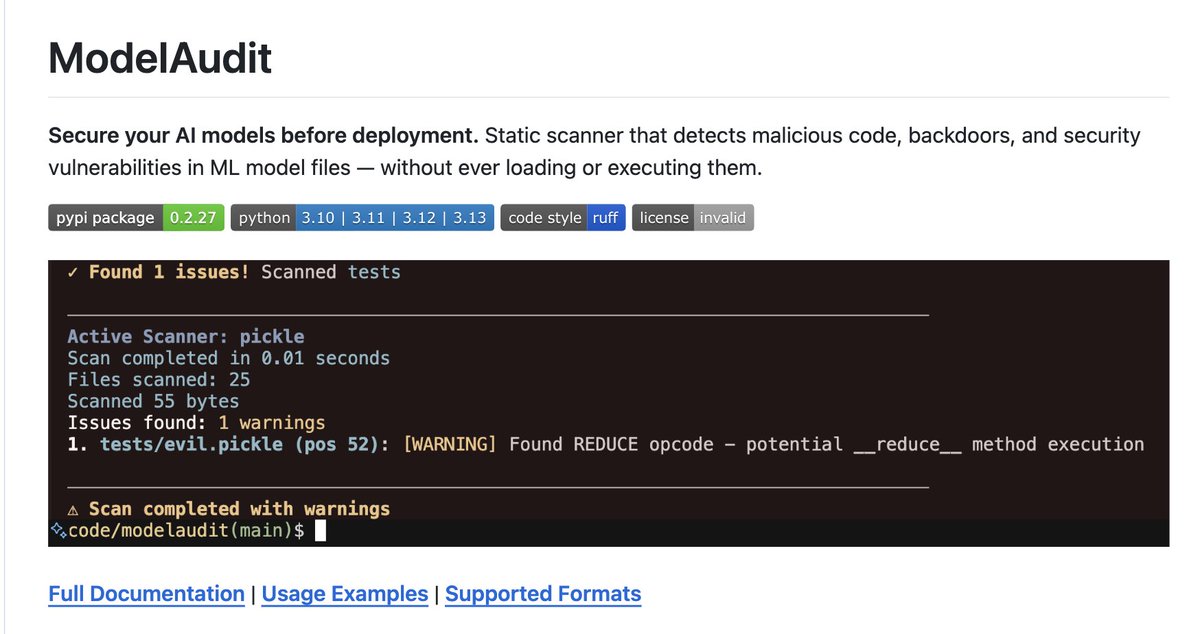Click the sparkle icon at the shell prompt
The width and height of the screenshot is (1200, 634).
[x=57, y=531]
